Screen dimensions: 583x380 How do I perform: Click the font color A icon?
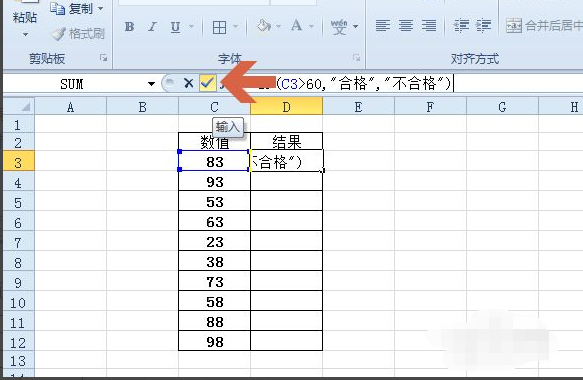[296, 26]
